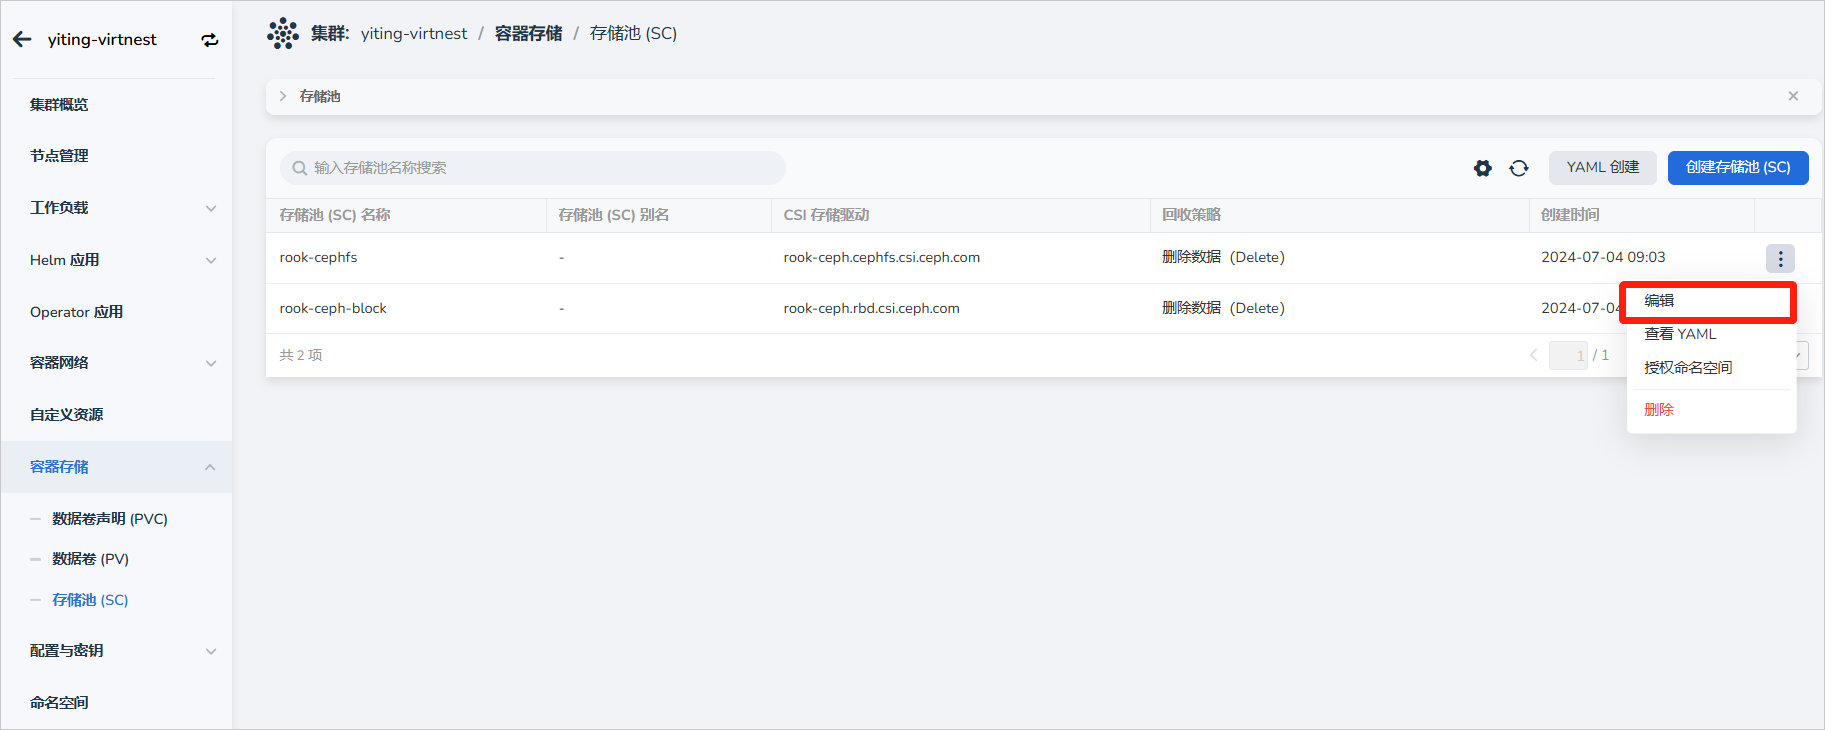Open Operator 应用 in sidebar
1825x730 pixels.
point(76,312)
